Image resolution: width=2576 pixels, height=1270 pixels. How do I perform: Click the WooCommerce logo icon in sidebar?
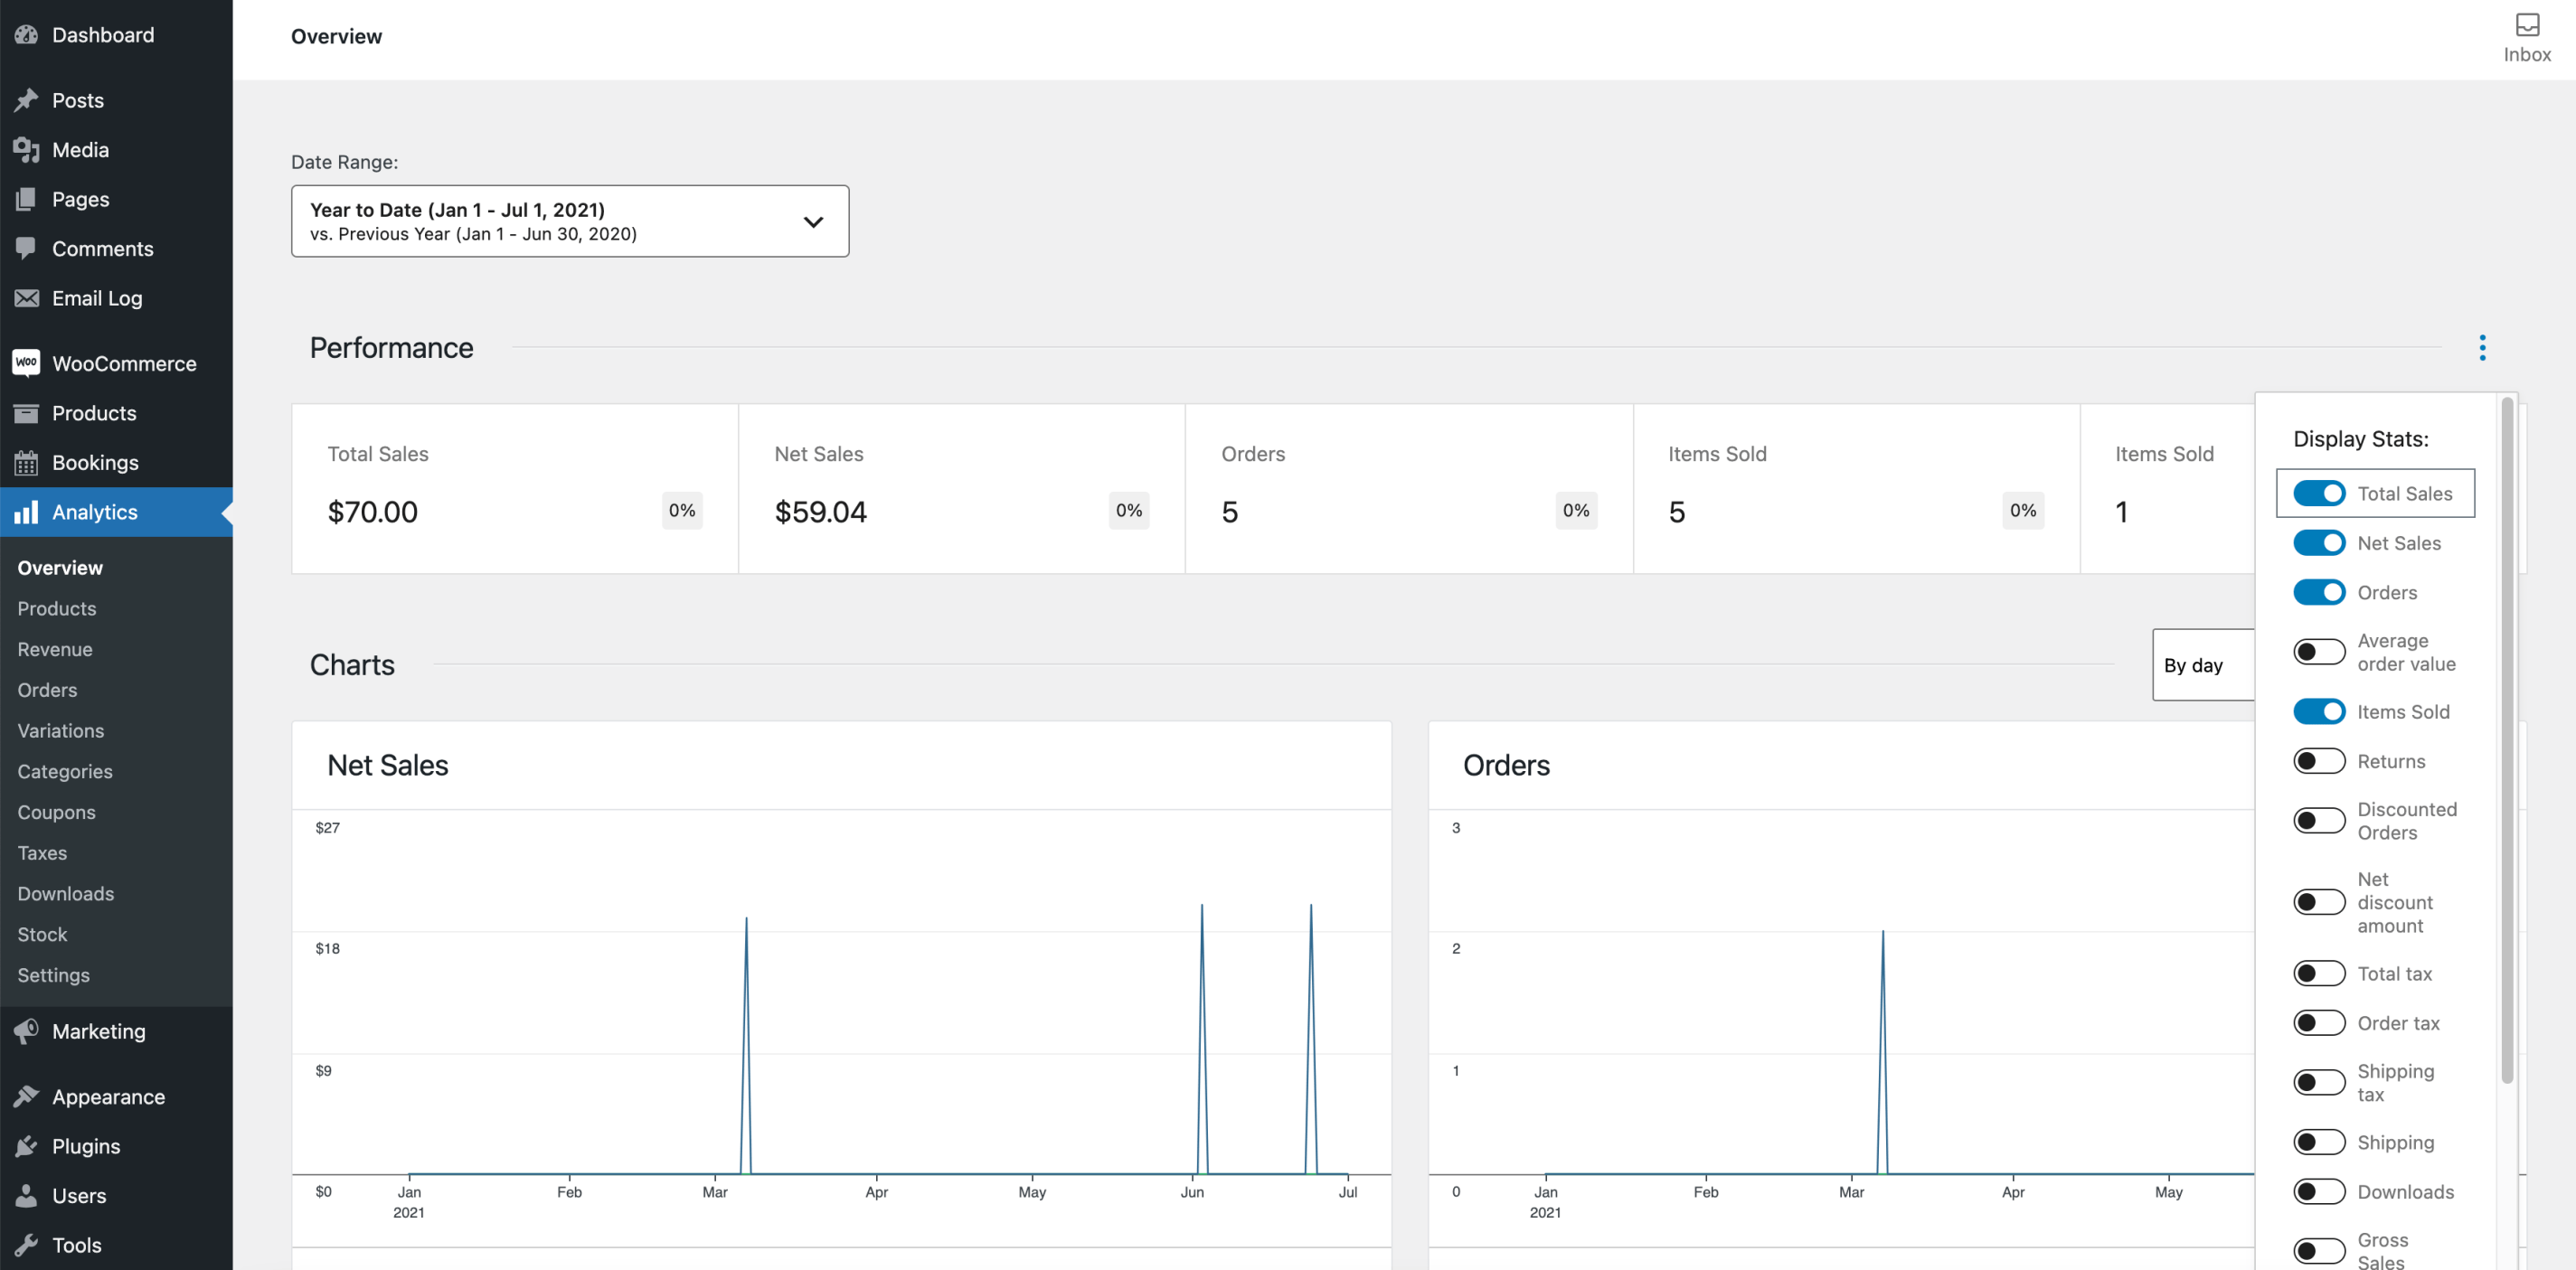click(26, 363)
